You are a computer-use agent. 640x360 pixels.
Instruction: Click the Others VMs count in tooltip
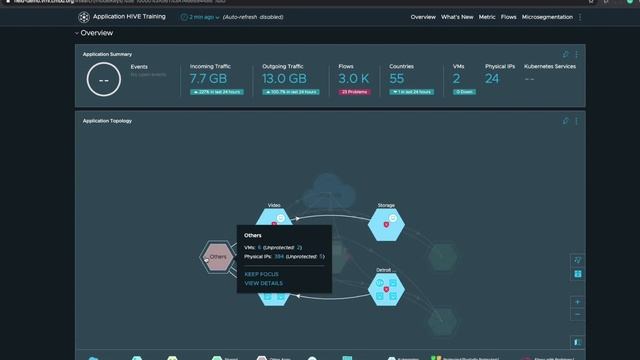click(259, 248)
